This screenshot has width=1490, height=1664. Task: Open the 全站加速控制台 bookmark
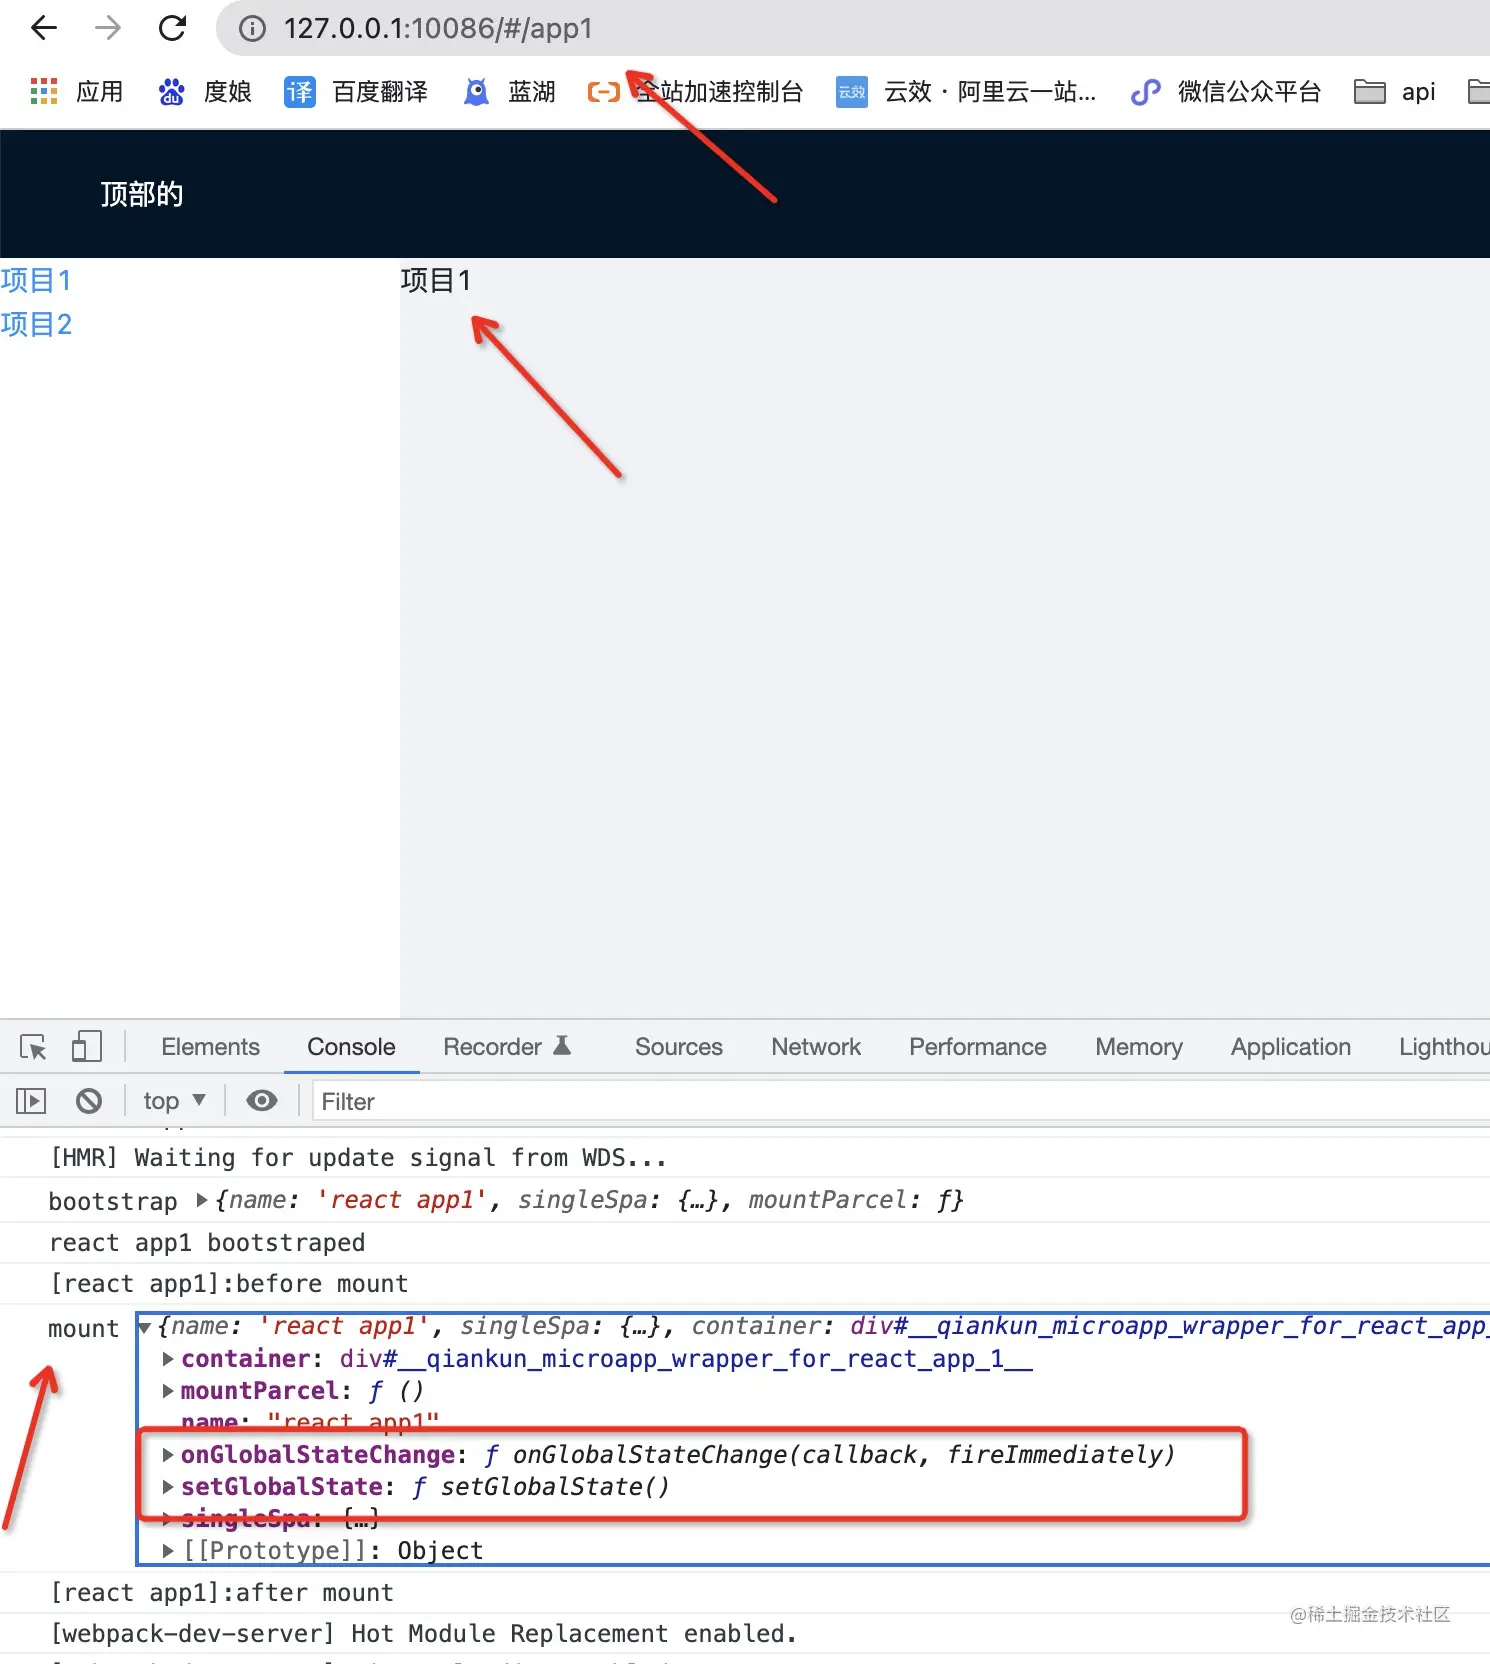[x=695, y=92]
